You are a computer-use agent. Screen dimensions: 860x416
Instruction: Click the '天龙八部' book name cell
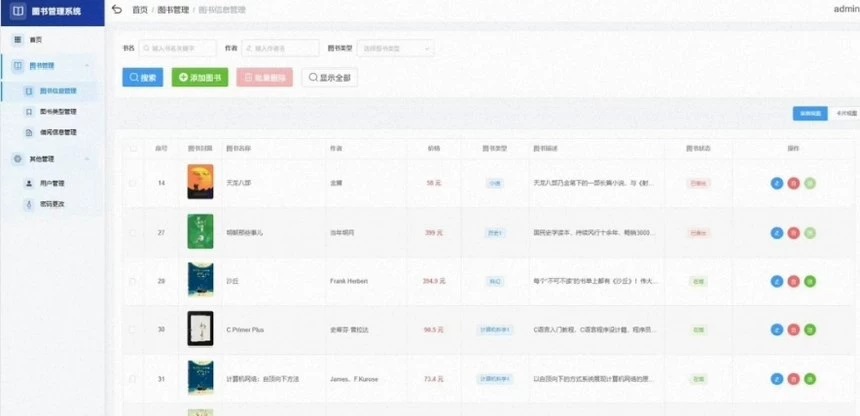pos(239,183)
